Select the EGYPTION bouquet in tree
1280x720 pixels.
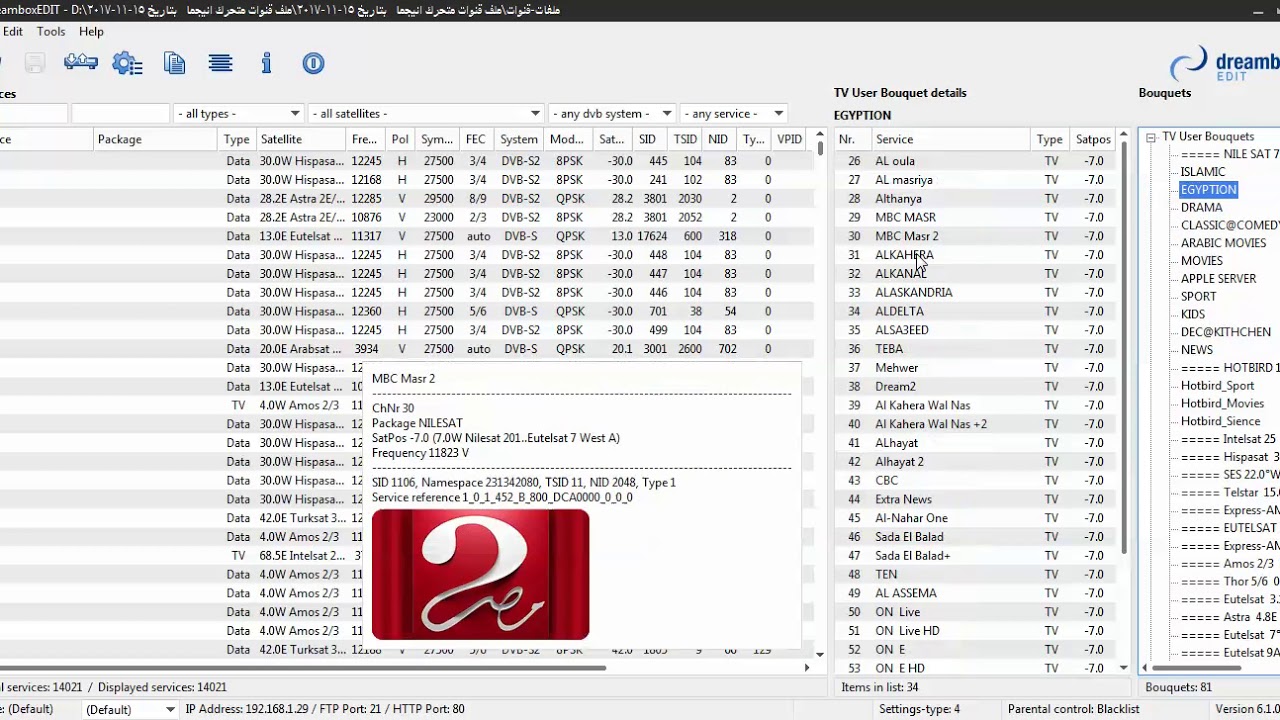[1208, 190]
